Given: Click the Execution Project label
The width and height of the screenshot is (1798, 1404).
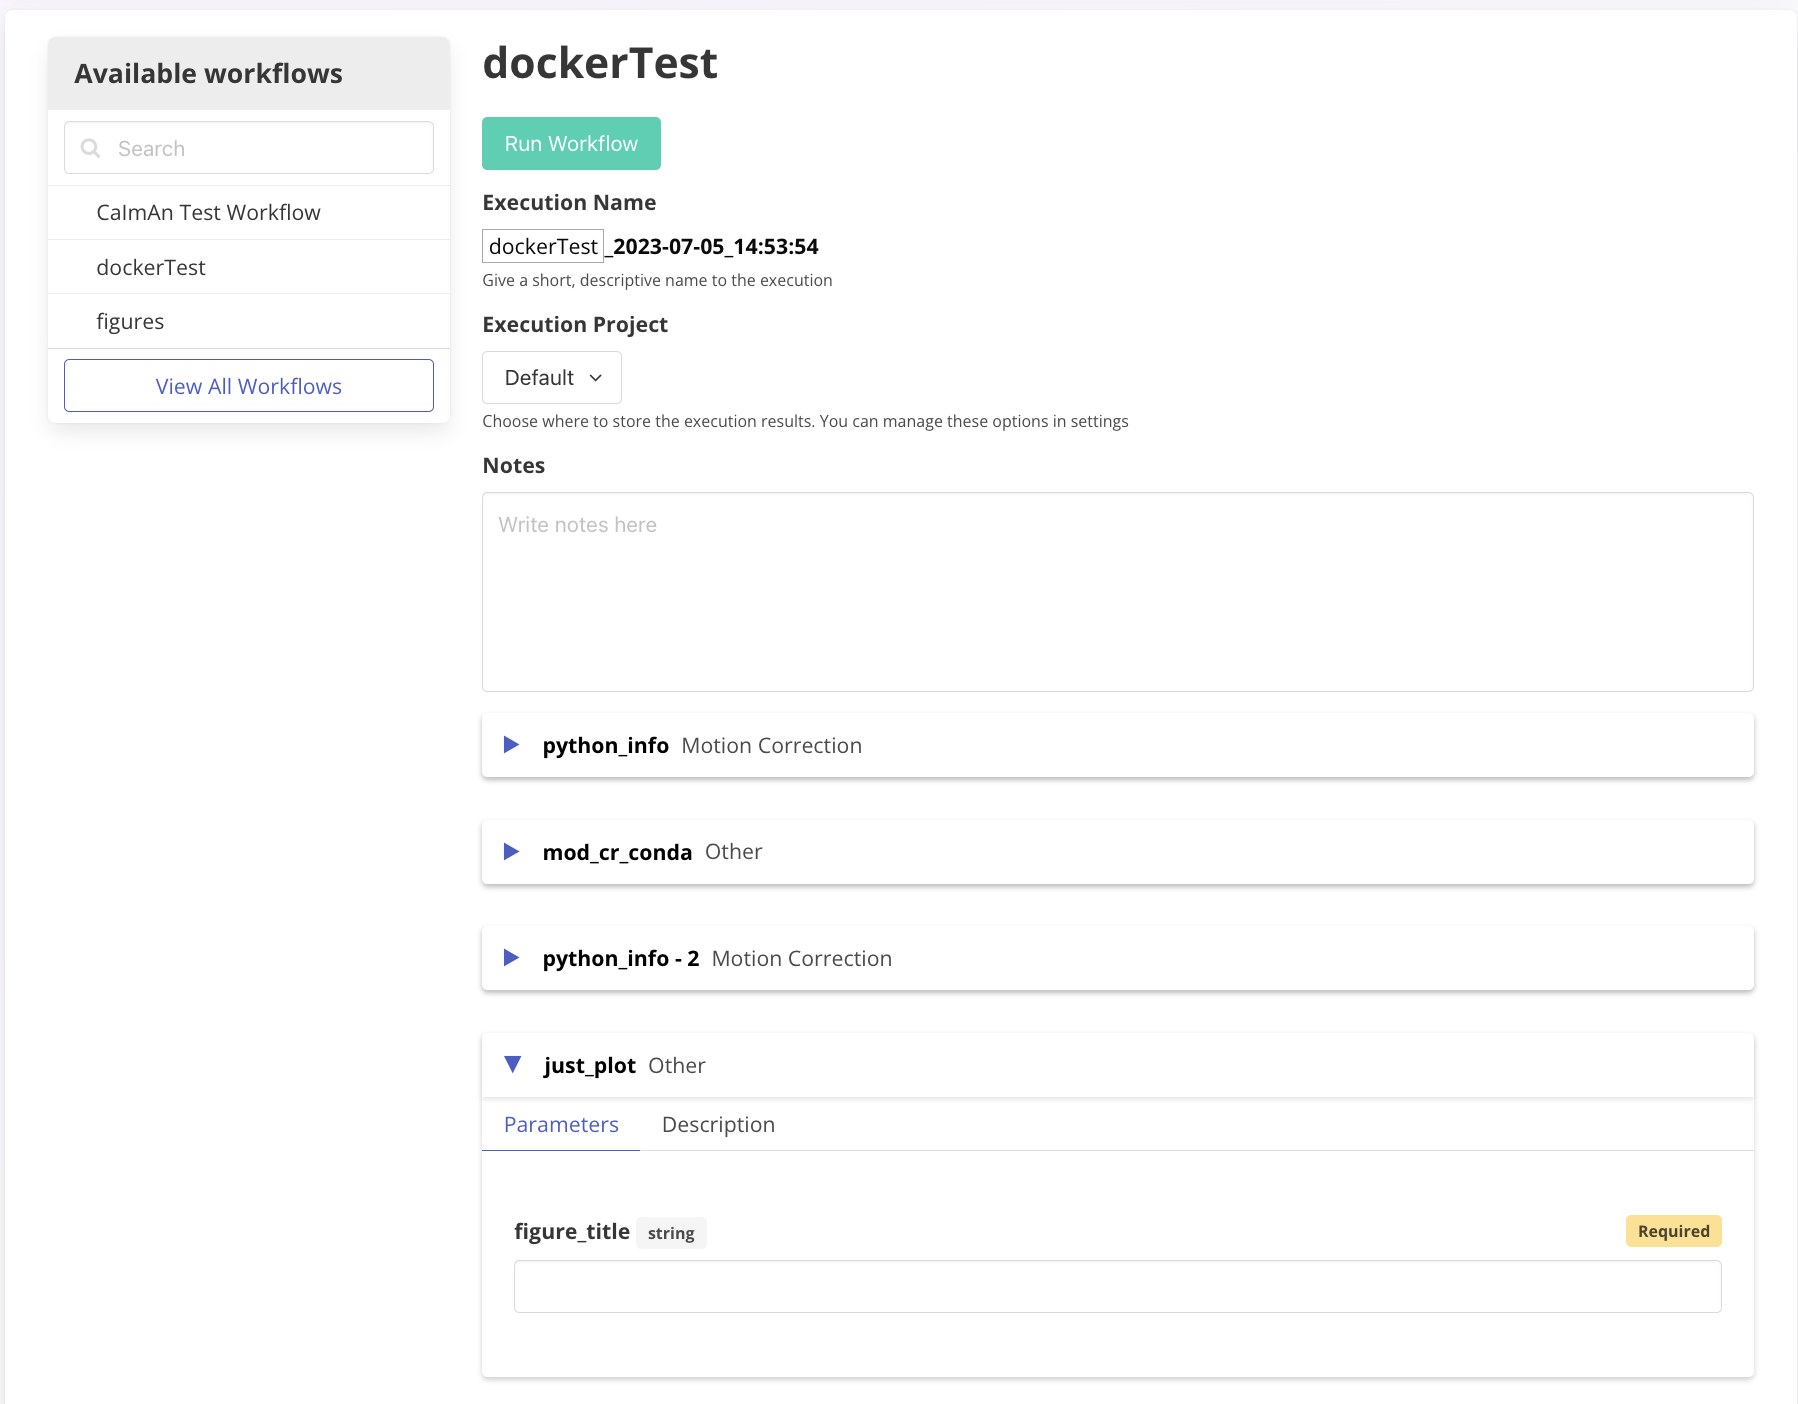Looking at the screenshot, I should tap(575, 325).
